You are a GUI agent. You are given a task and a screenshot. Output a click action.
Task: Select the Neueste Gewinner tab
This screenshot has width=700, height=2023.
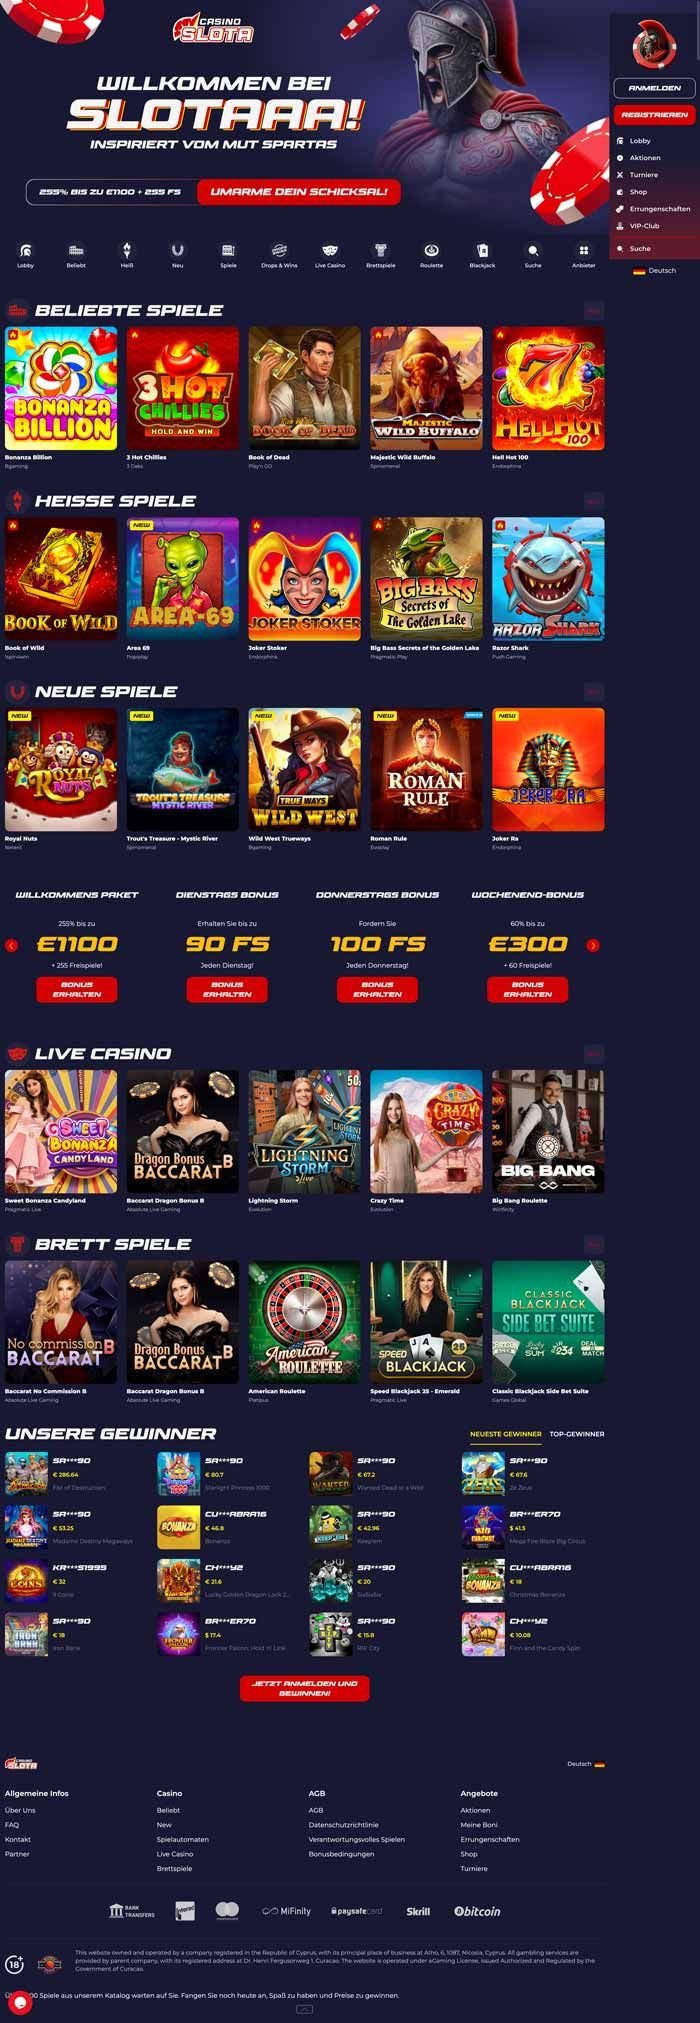click(506, 1434)
